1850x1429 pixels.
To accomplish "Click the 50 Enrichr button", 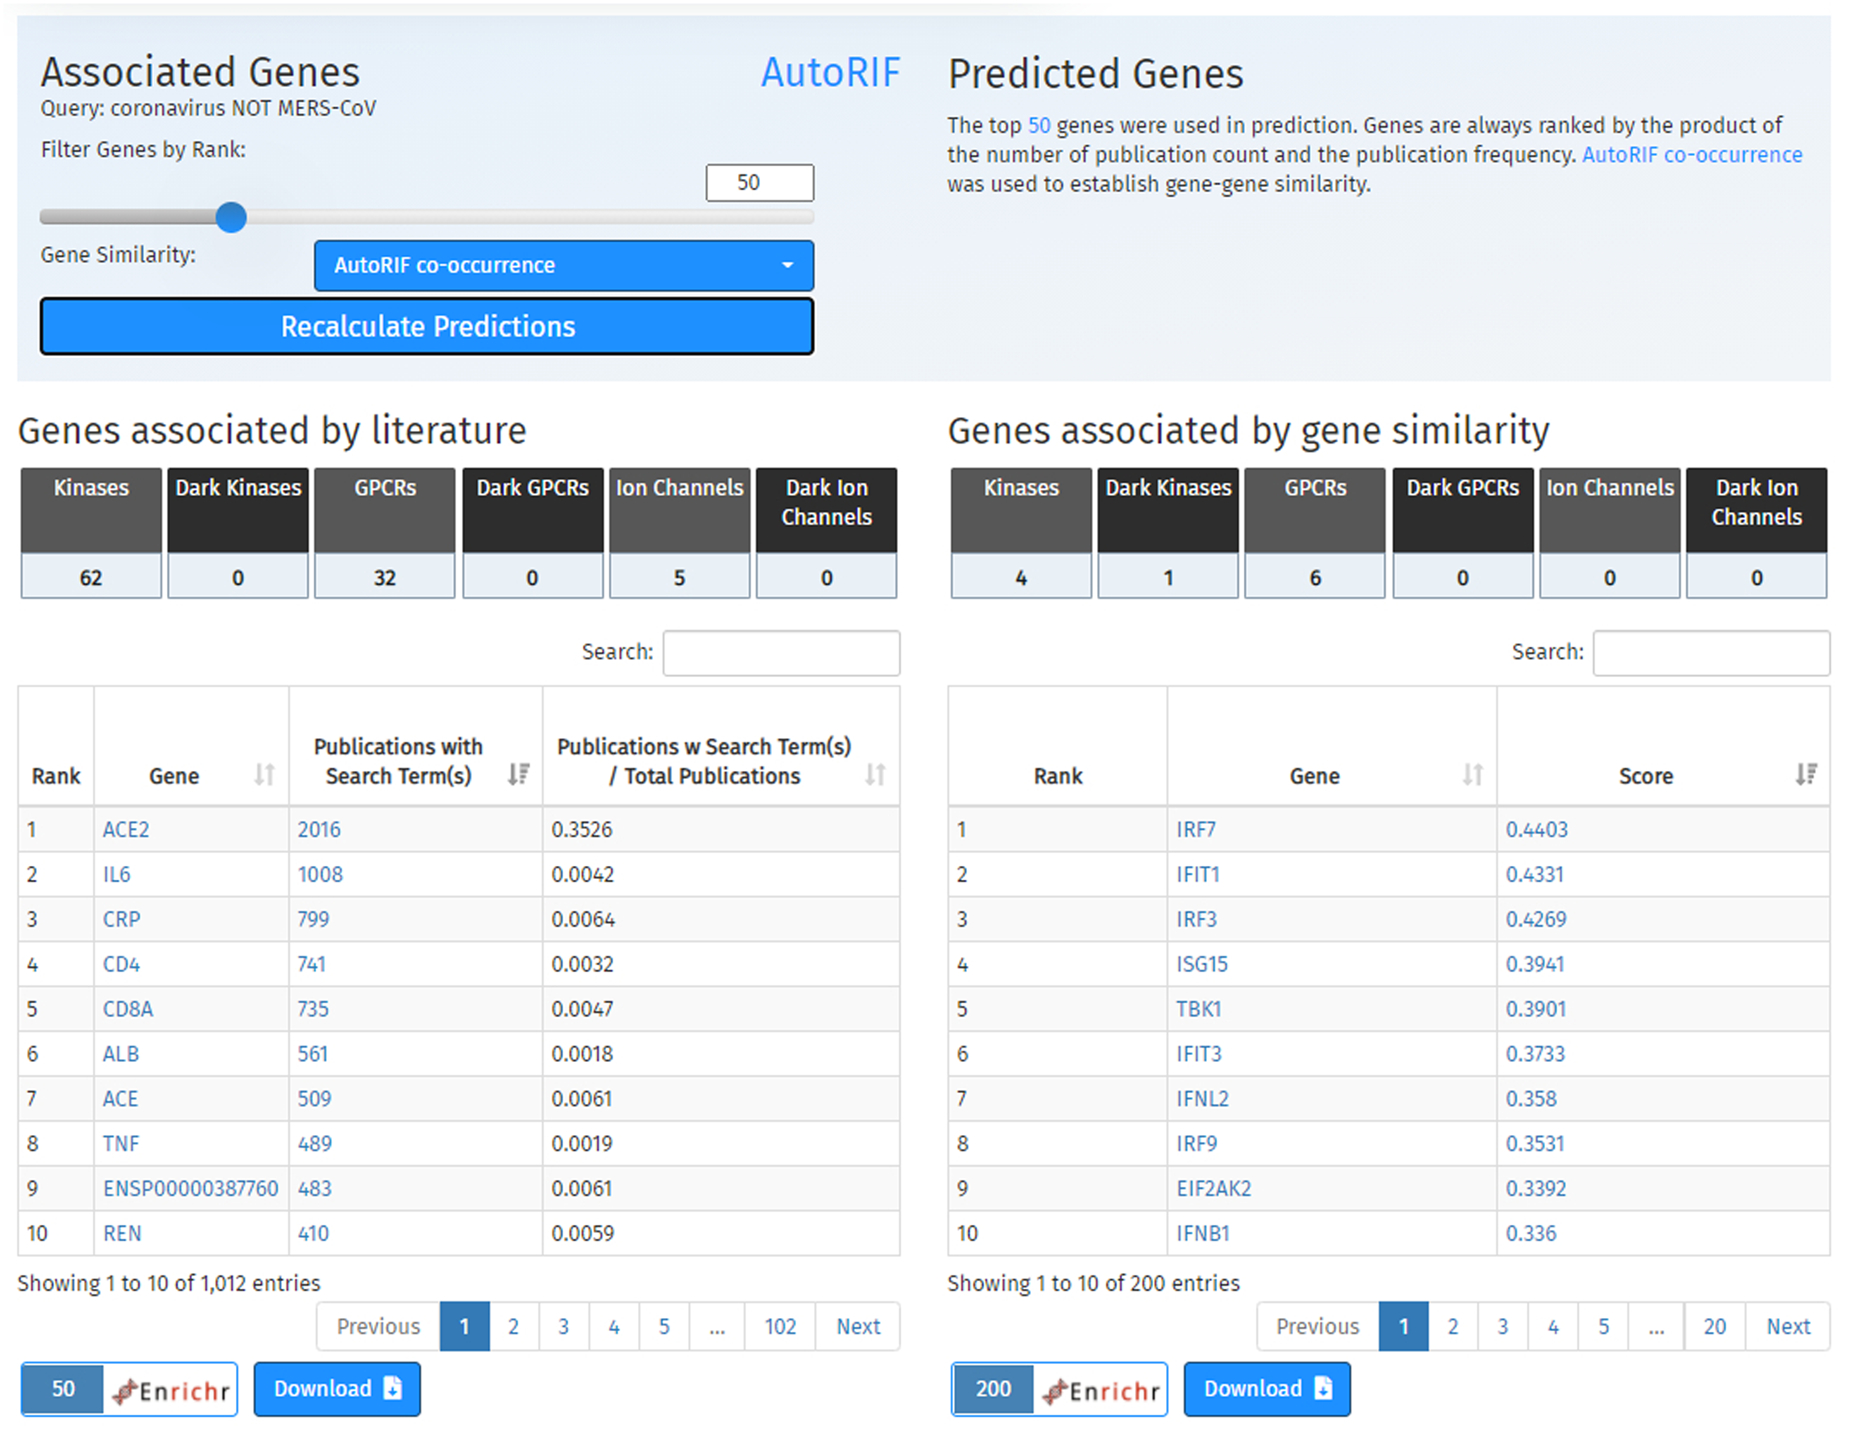I will pyautogui.click(x=129, y=1389).
